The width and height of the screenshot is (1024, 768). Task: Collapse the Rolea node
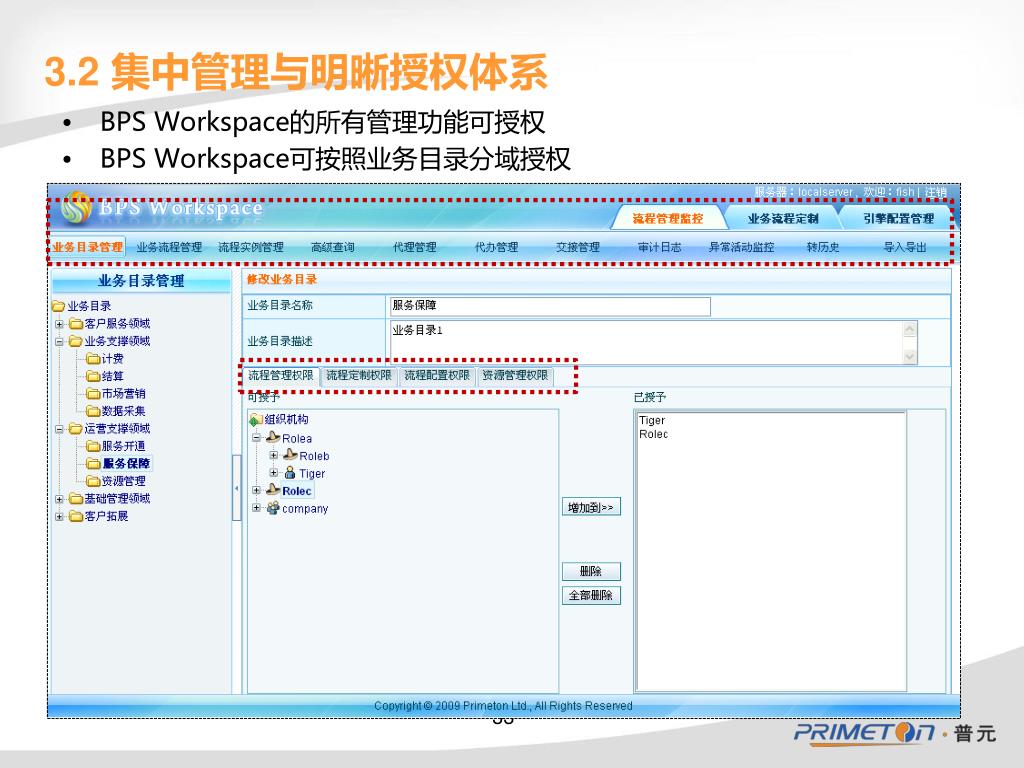tap(257, 438)
